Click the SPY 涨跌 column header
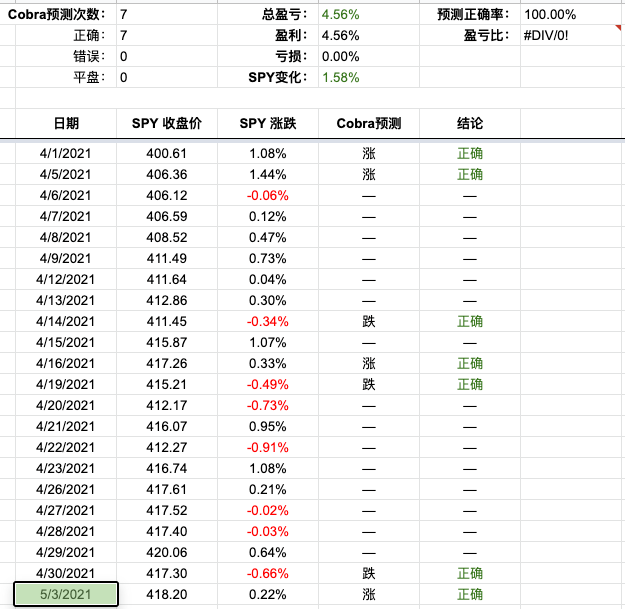This screenshot has width=625, height=609. point(267,123)
